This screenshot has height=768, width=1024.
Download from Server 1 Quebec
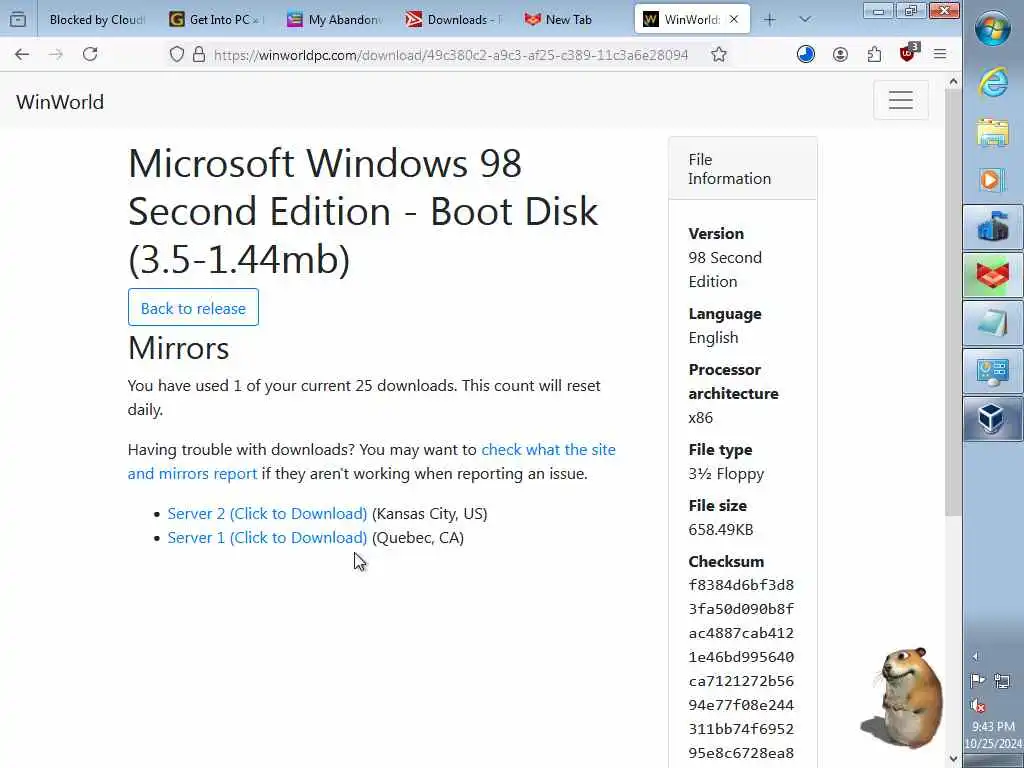[x=267, y=538]
